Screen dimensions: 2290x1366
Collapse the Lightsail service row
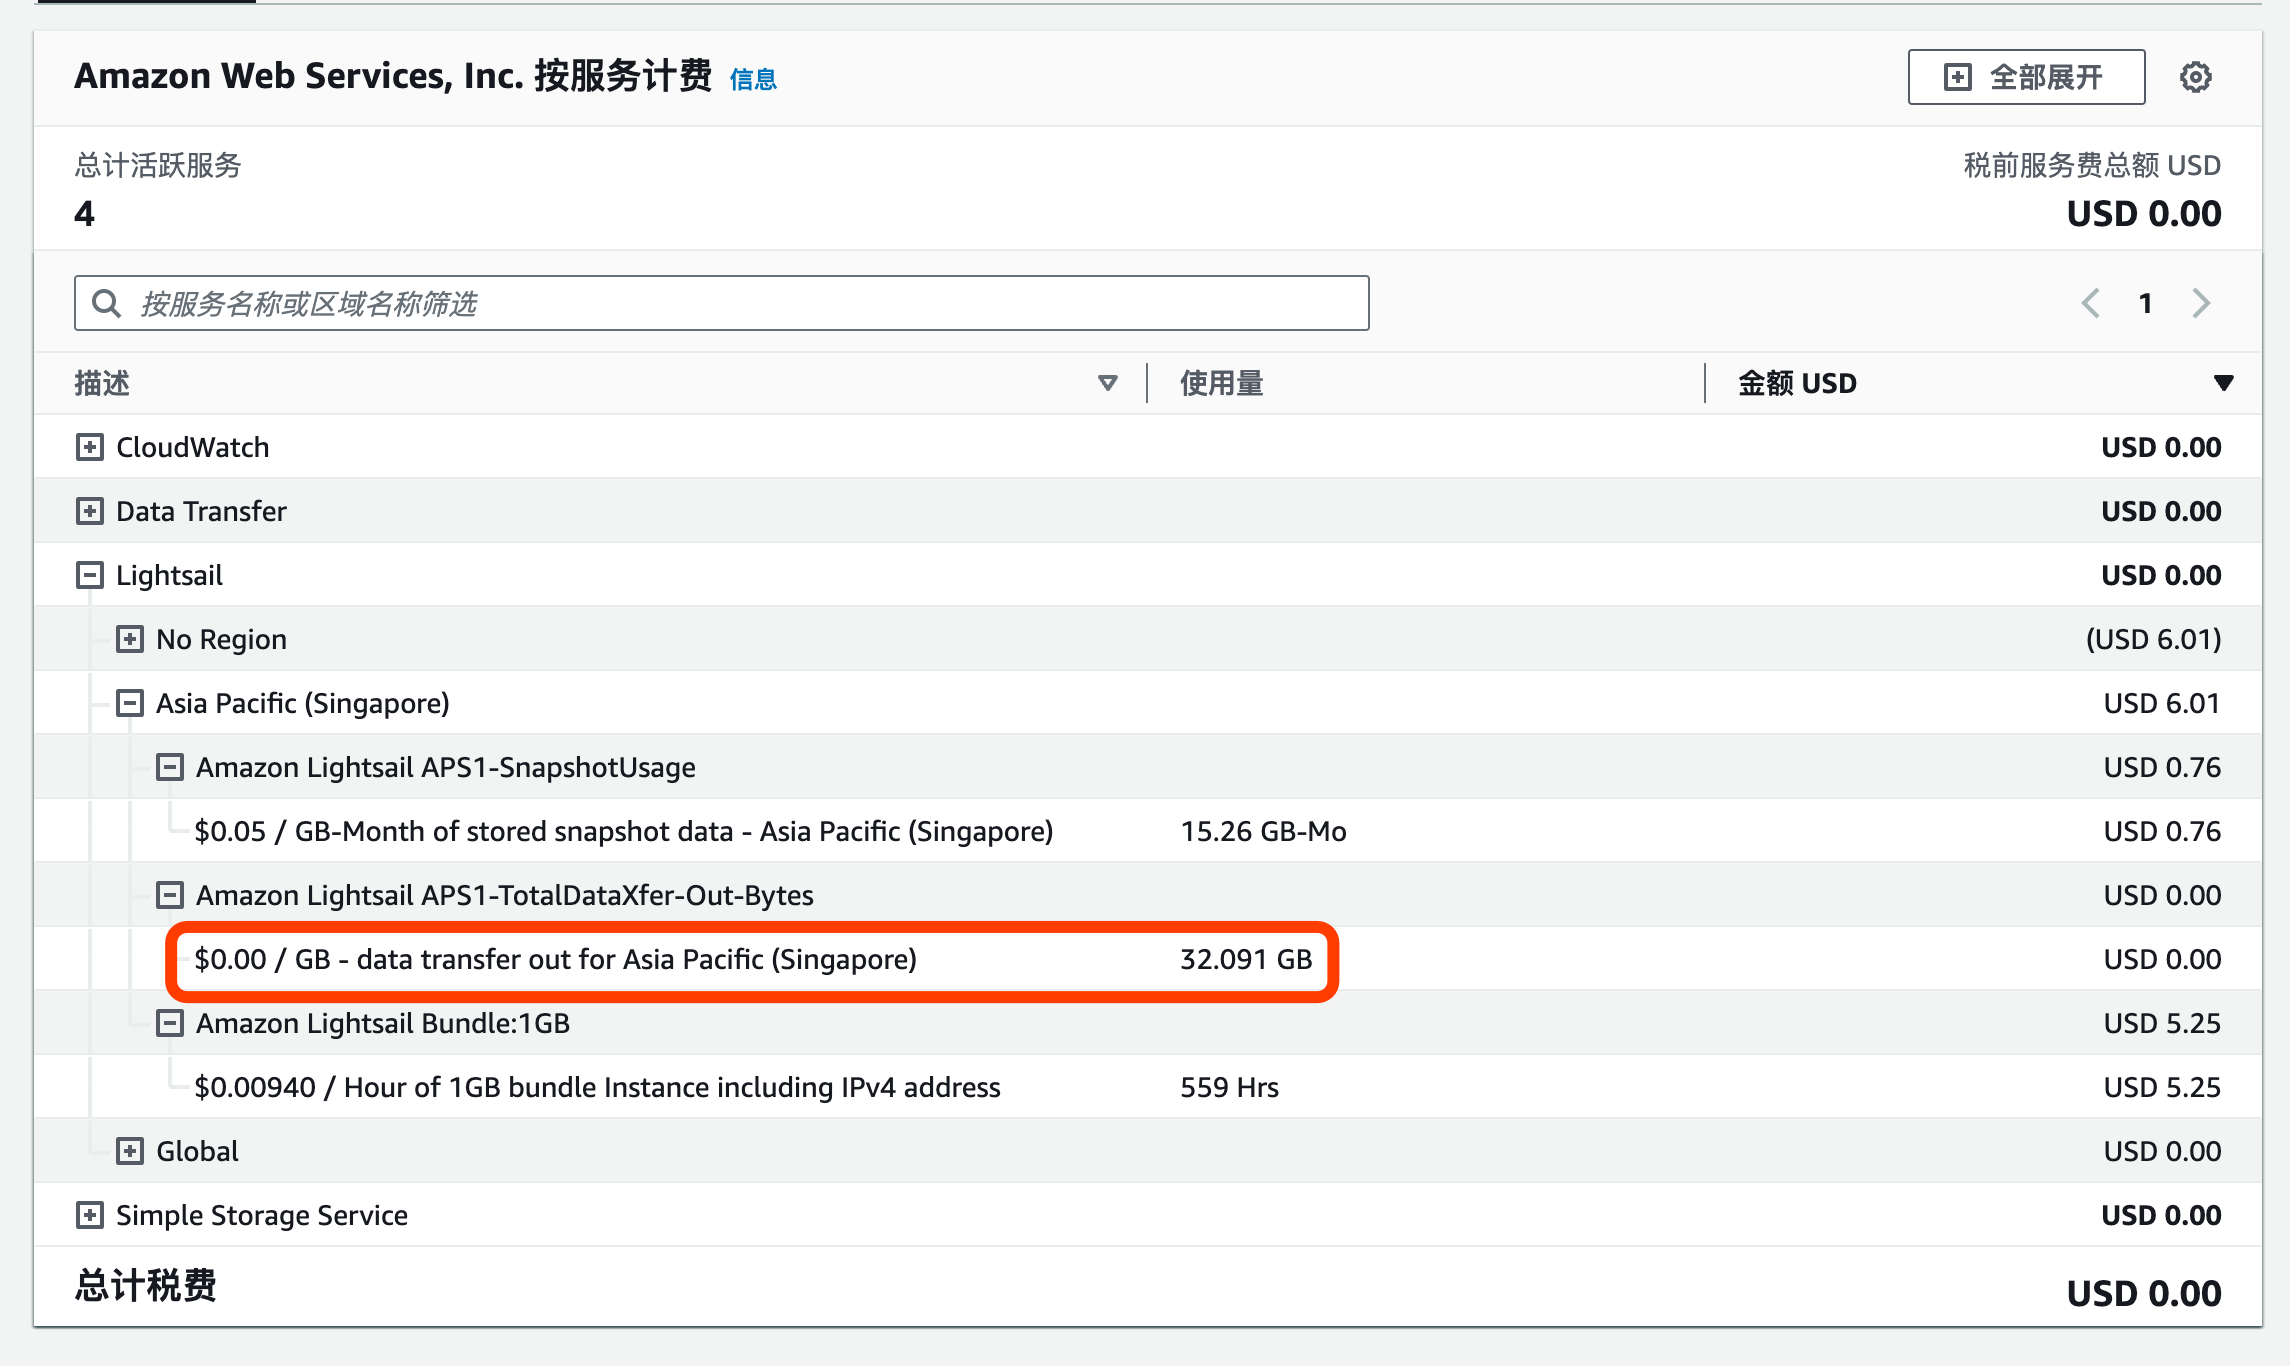90,575
